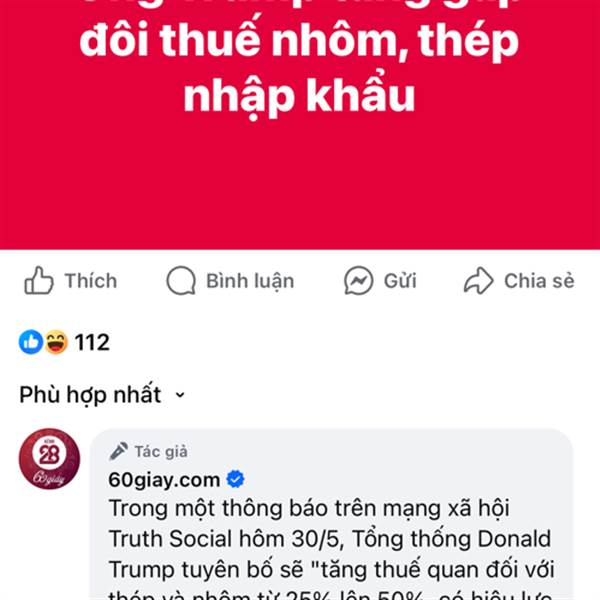Open the red headline post image
Image resolution: width=600 pixels, height=600 pixels.
(x=300, y=125)
